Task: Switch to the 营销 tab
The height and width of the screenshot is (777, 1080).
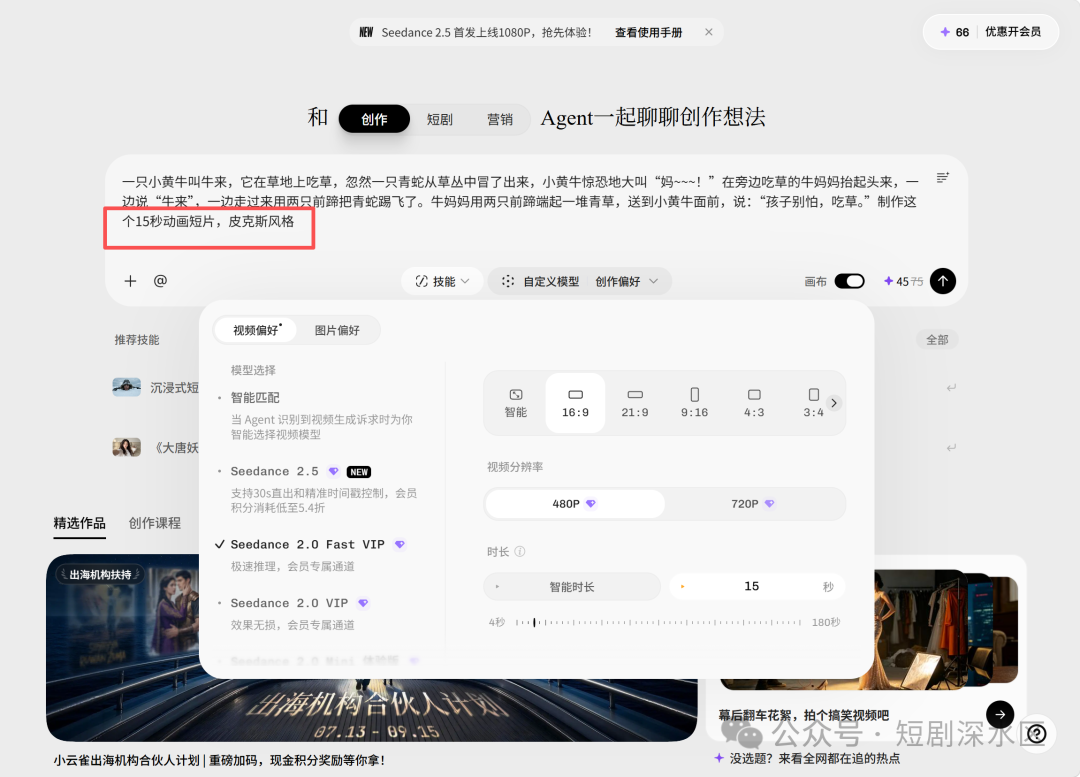Action: (x=499, y=119)
